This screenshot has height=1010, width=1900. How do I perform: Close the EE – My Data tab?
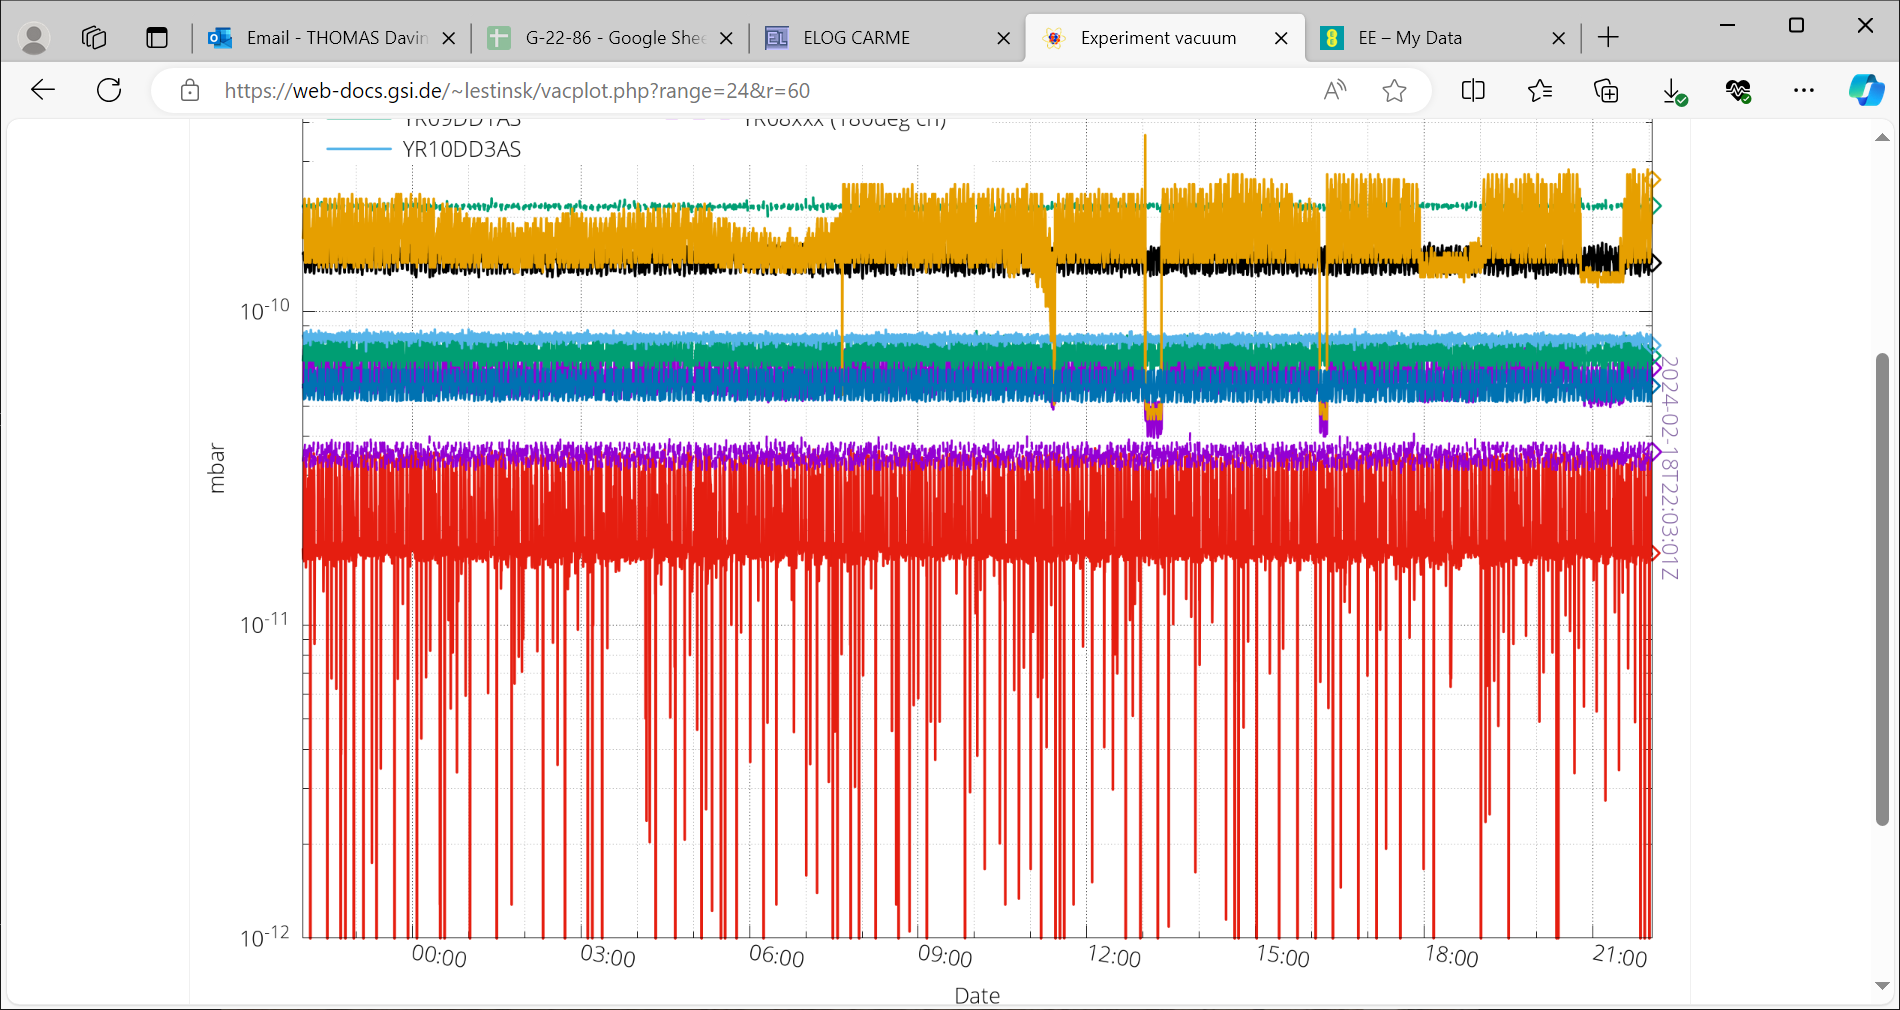click(x=1558, y=38)
